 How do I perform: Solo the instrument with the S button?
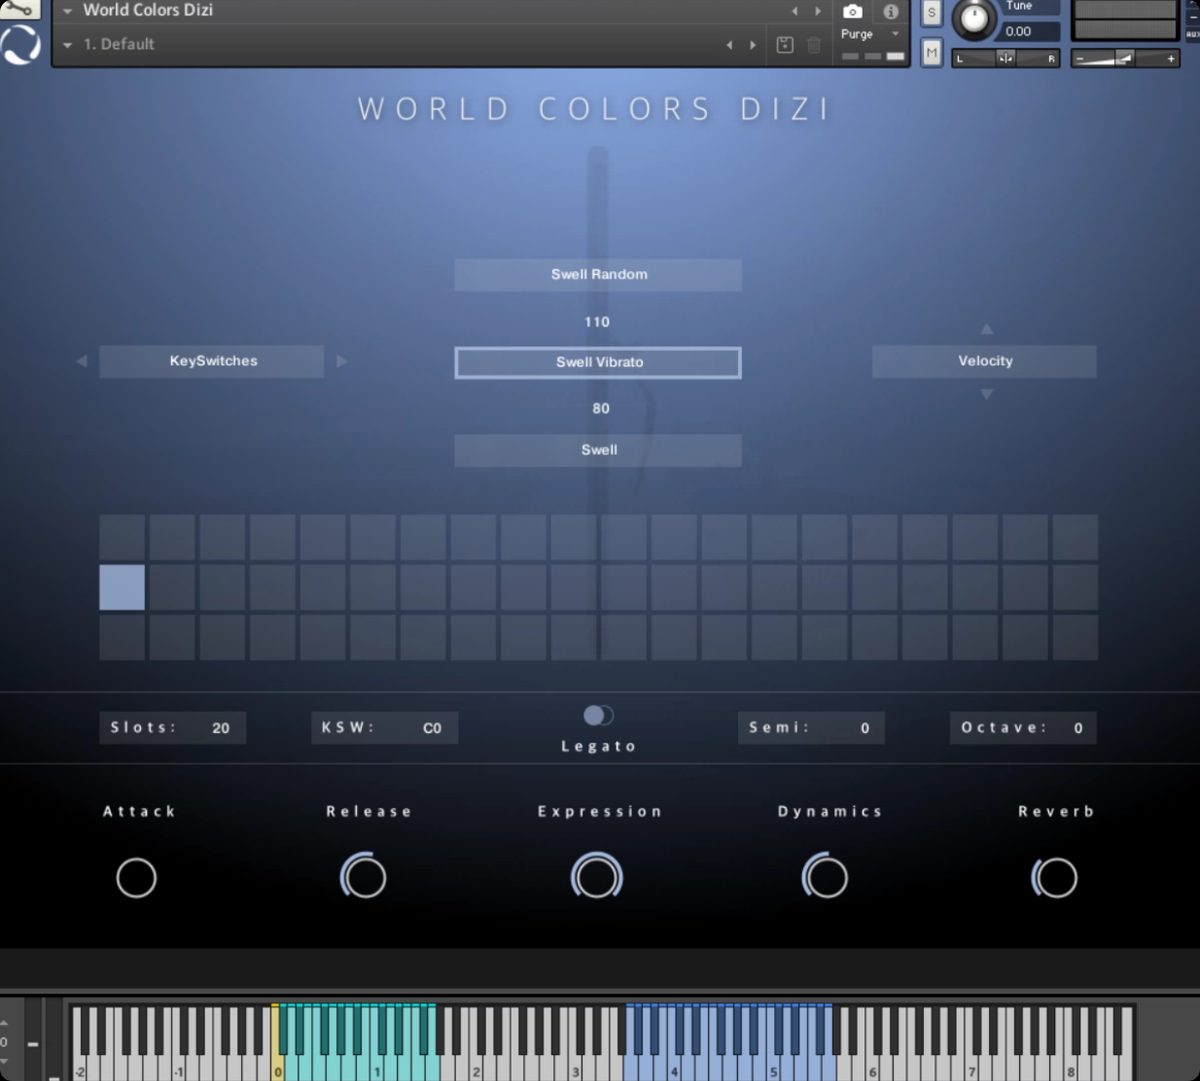[932, 13]
